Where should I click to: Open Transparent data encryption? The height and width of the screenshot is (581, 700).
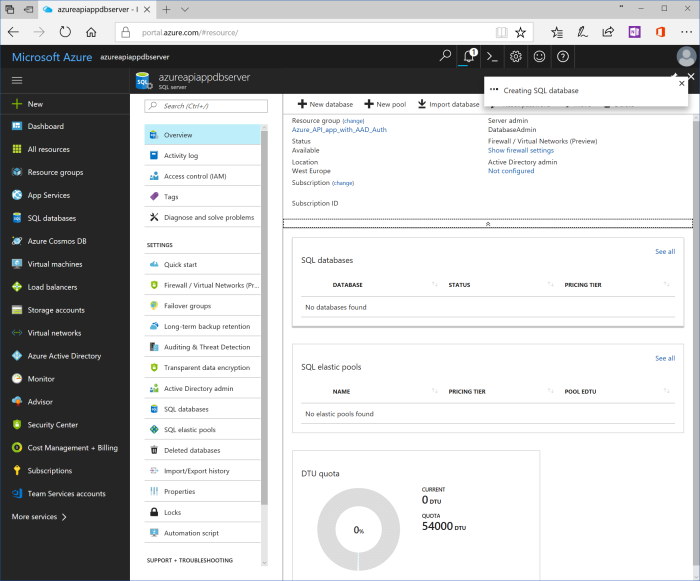pos(202,368)
